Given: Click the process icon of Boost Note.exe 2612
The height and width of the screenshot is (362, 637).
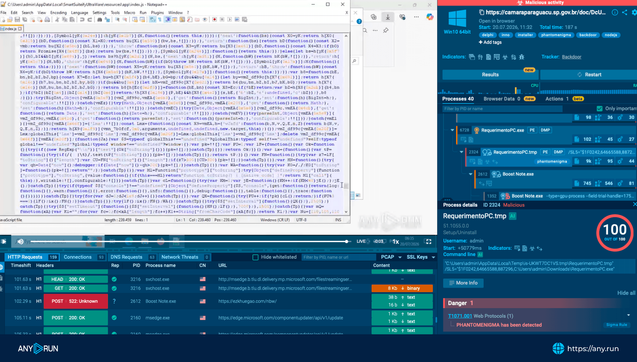Looking at the screenshot, I should [x=496, y=174].
